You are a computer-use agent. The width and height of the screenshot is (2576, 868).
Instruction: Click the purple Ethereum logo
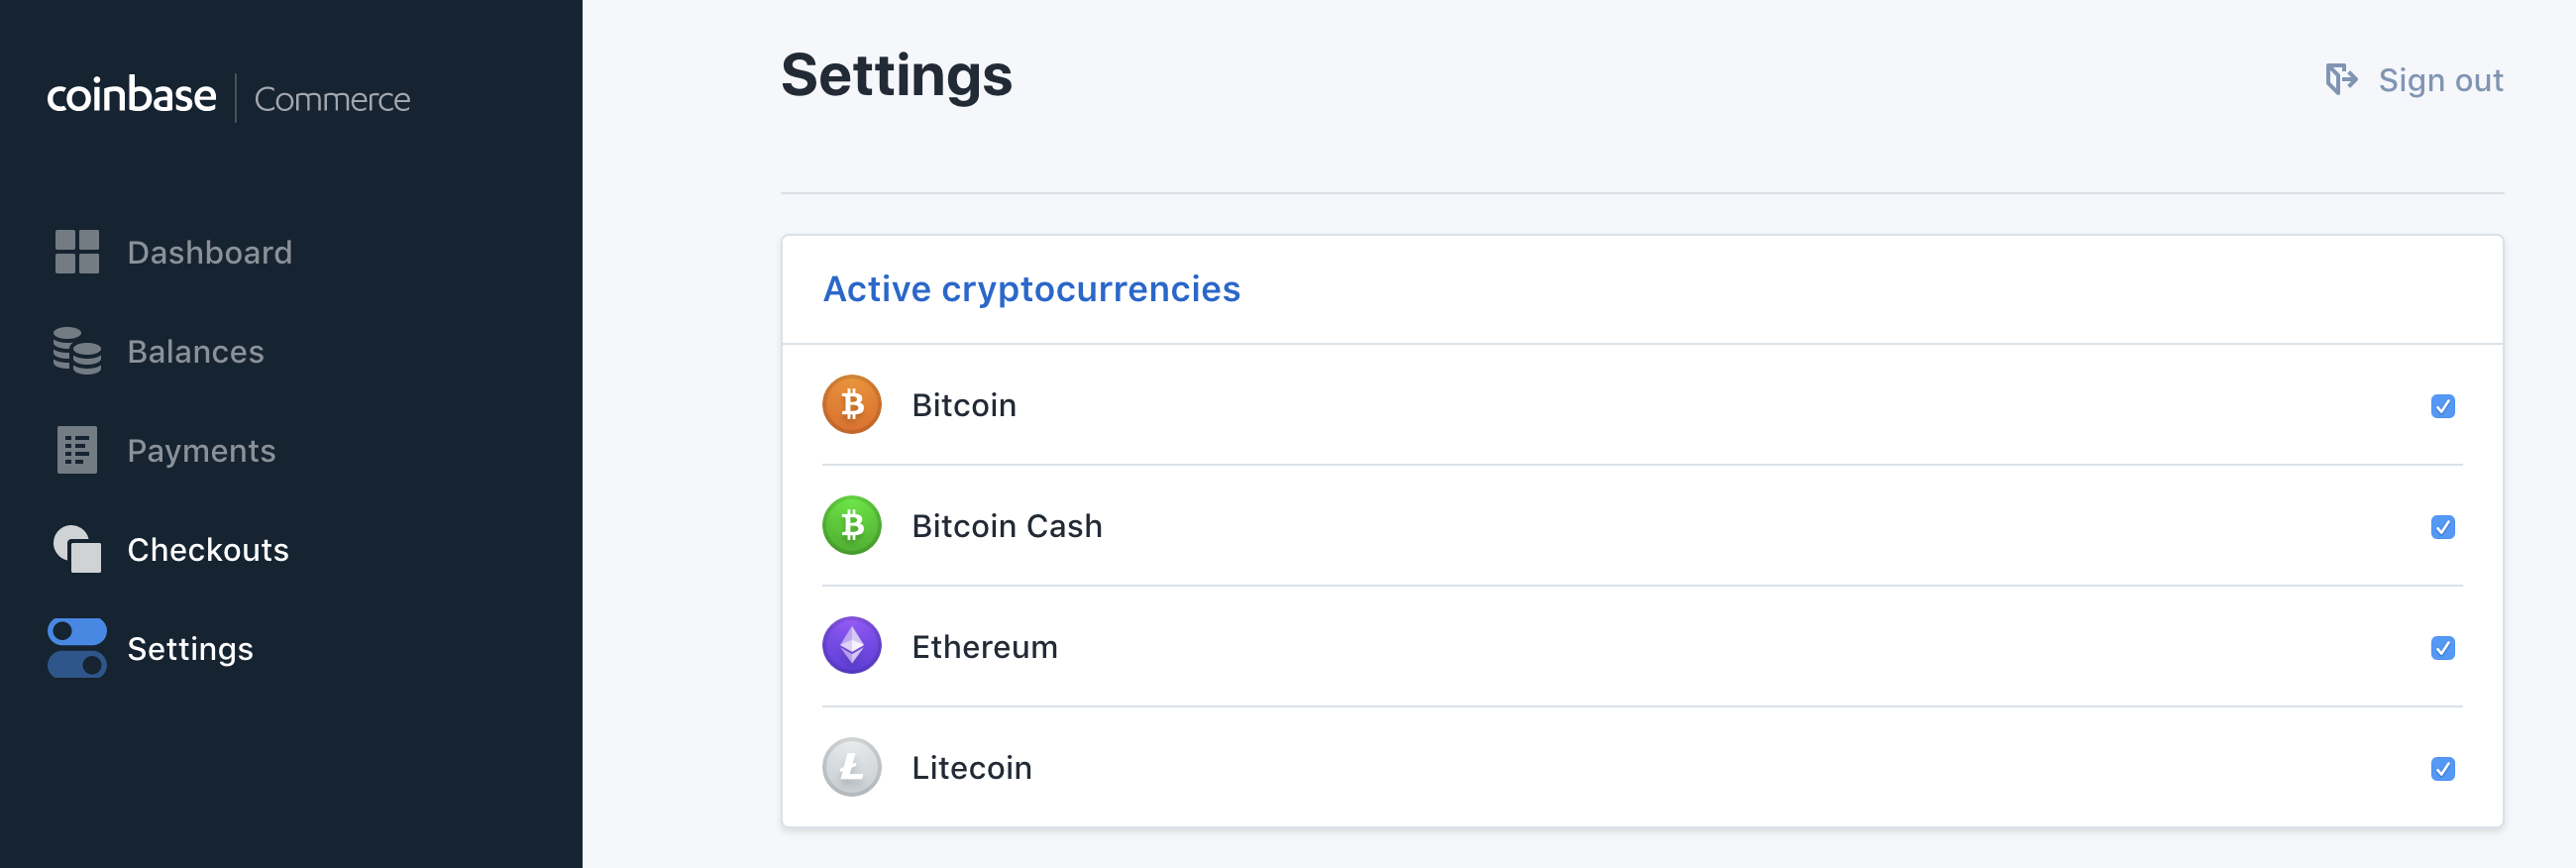(x=851, y=645)
